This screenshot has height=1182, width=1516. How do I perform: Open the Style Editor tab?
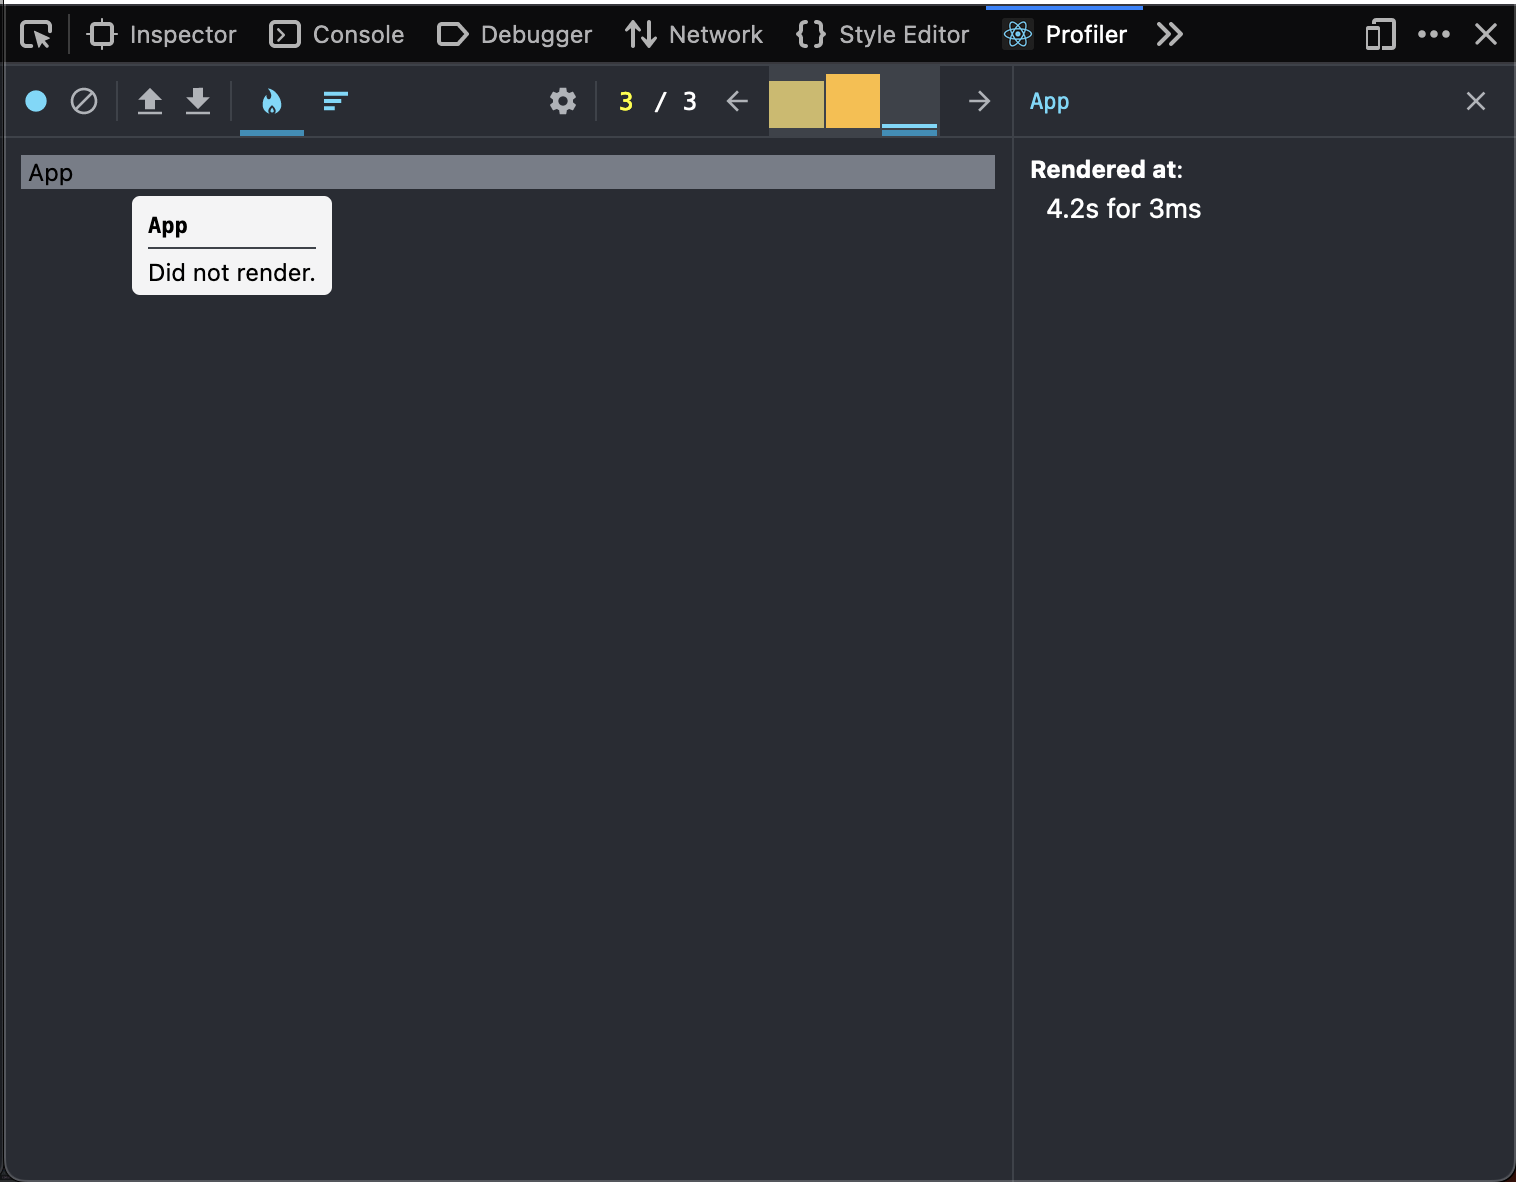pos(882,35)
